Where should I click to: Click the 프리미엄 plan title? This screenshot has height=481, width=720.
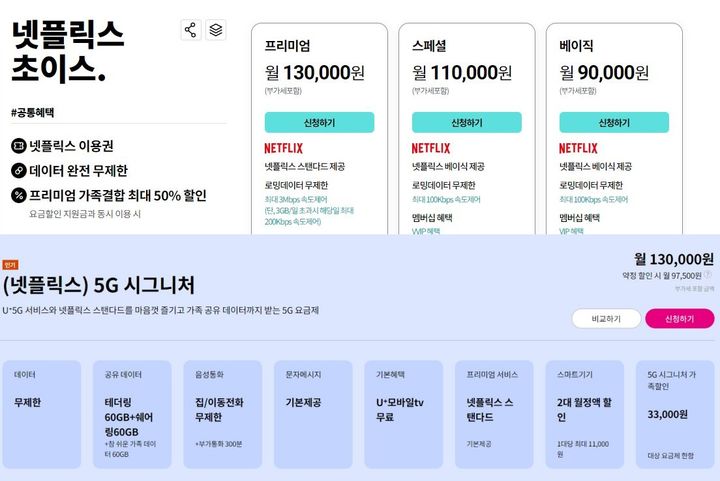tap(287, 46)
